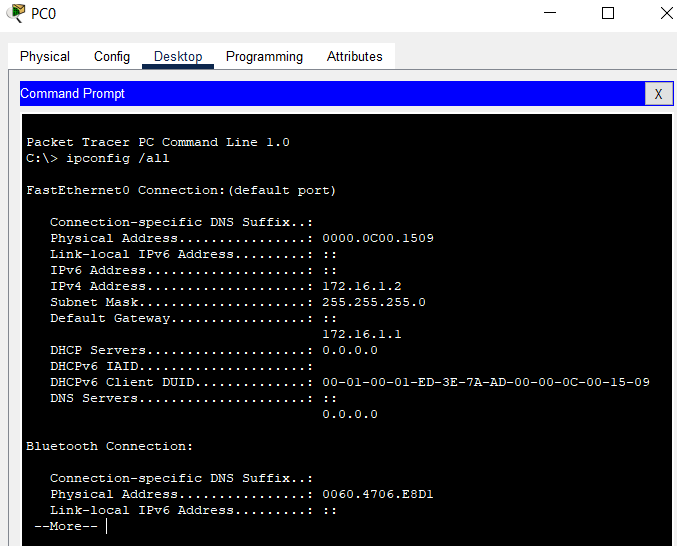Switch to the Physical tab
Viewport: 677px width, 546px height.
pos(45,57)
